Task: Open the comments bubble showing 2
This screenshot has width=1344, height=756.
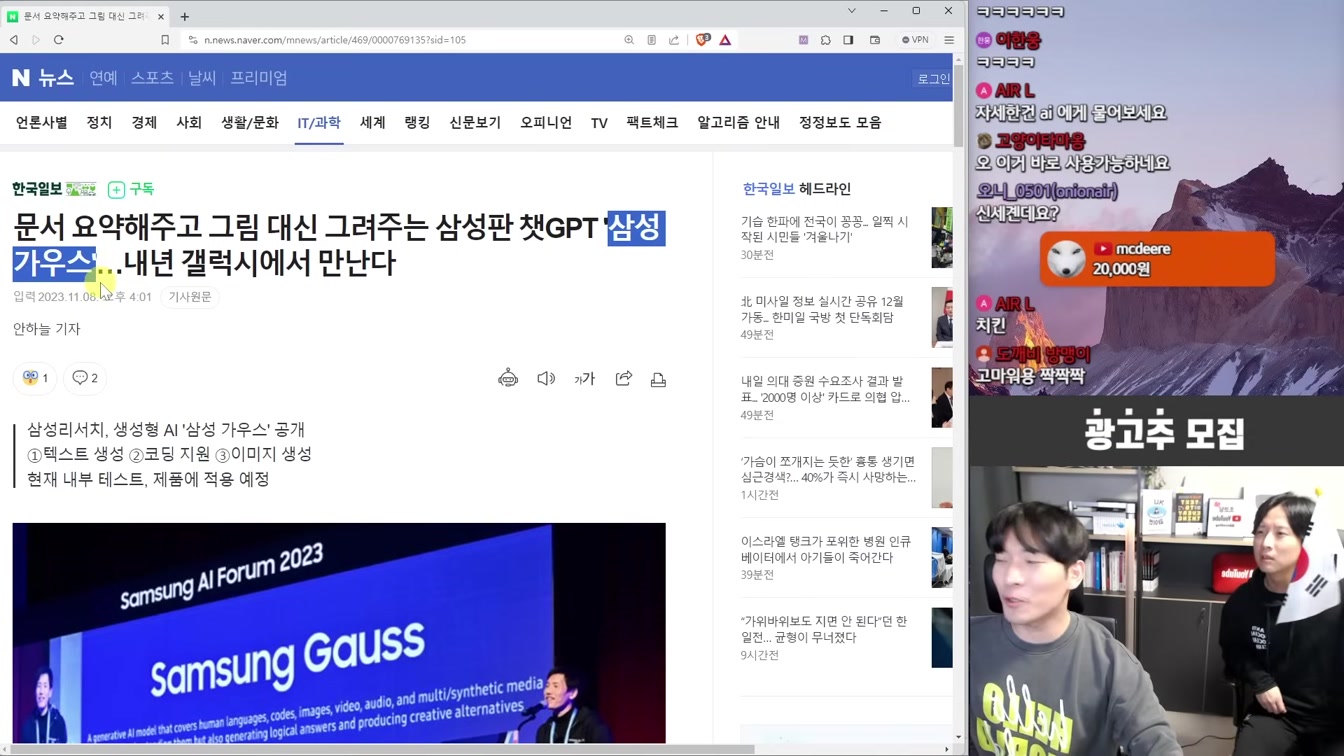Action: coord(85,378)
